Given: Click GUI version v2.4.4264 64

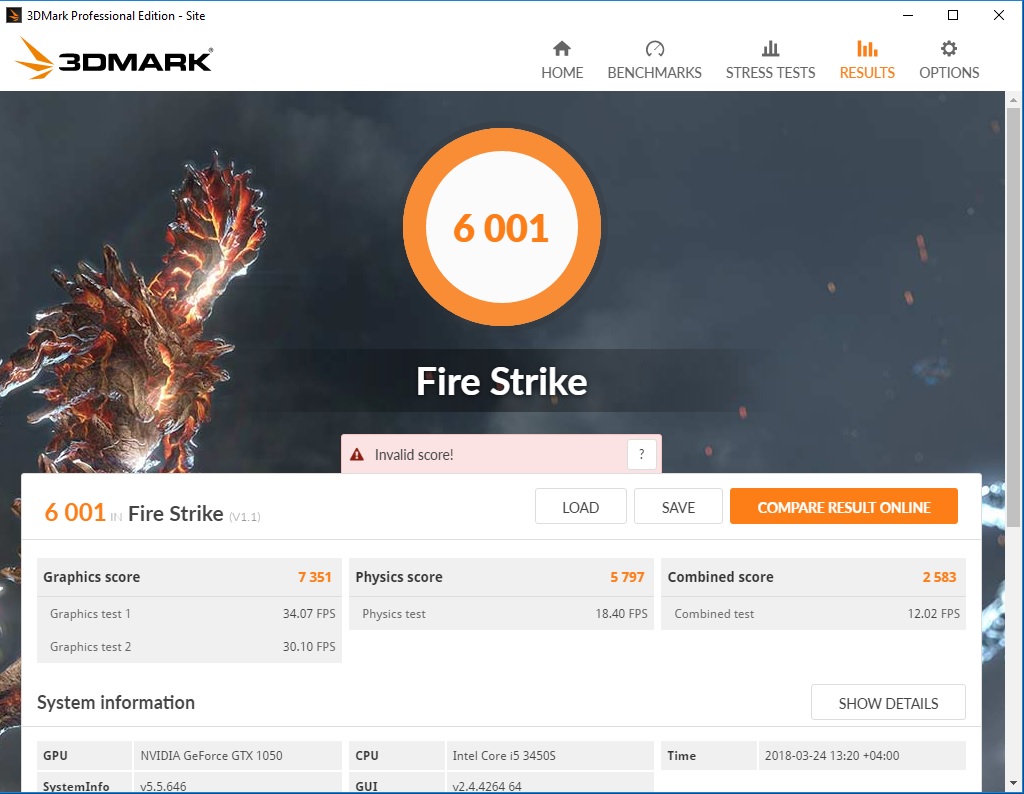Looking at the screenshot, I should [487, 786].
